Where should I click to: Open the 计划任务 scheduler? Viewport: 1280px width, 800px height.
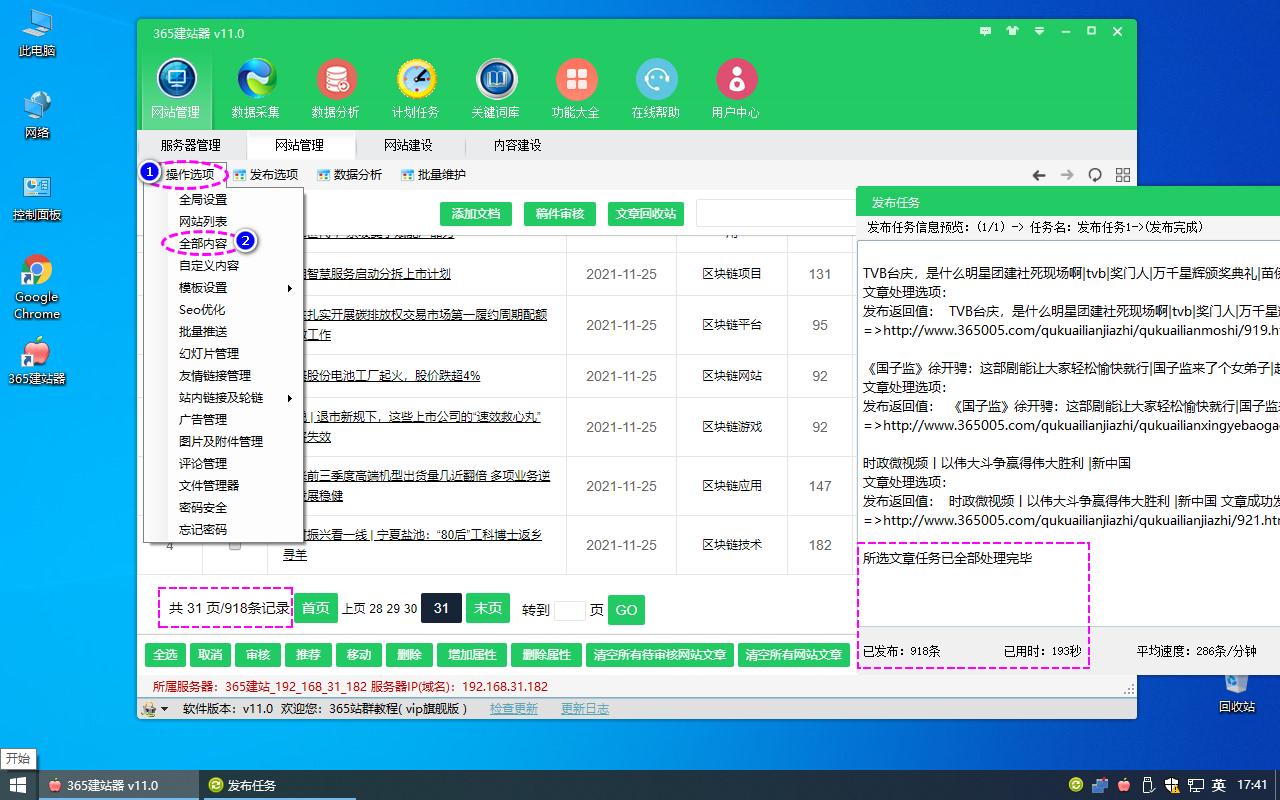point(416,89)
